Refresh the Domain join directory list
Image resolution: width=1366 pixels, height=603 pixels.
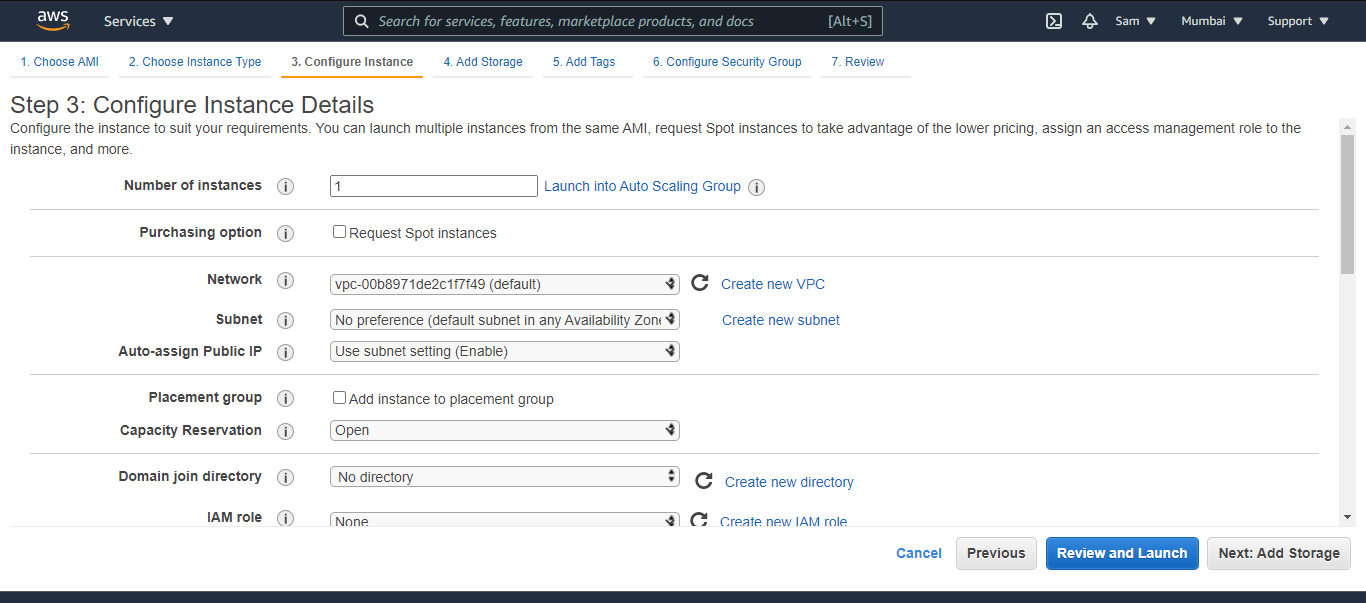(703, 480)
